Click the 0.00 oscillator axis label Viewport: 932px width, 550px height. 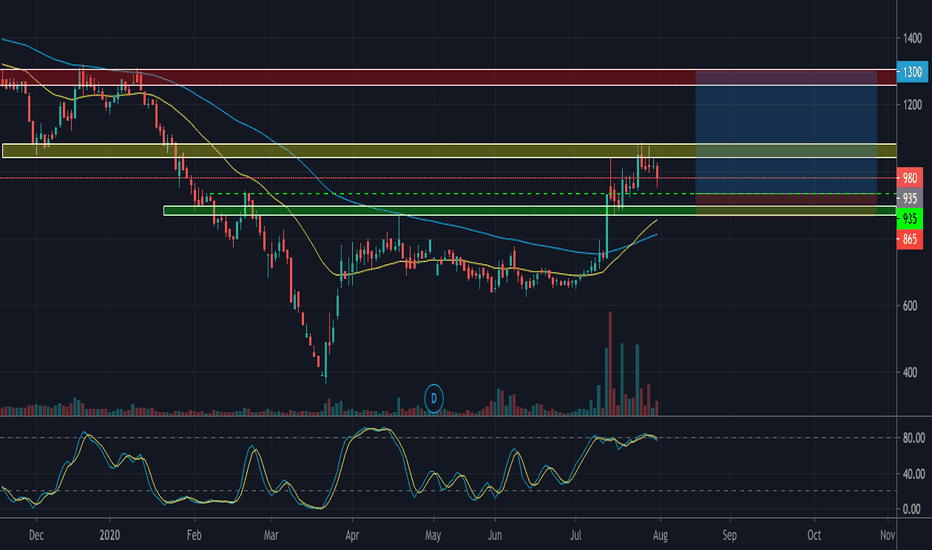click(x=912, y=509)
